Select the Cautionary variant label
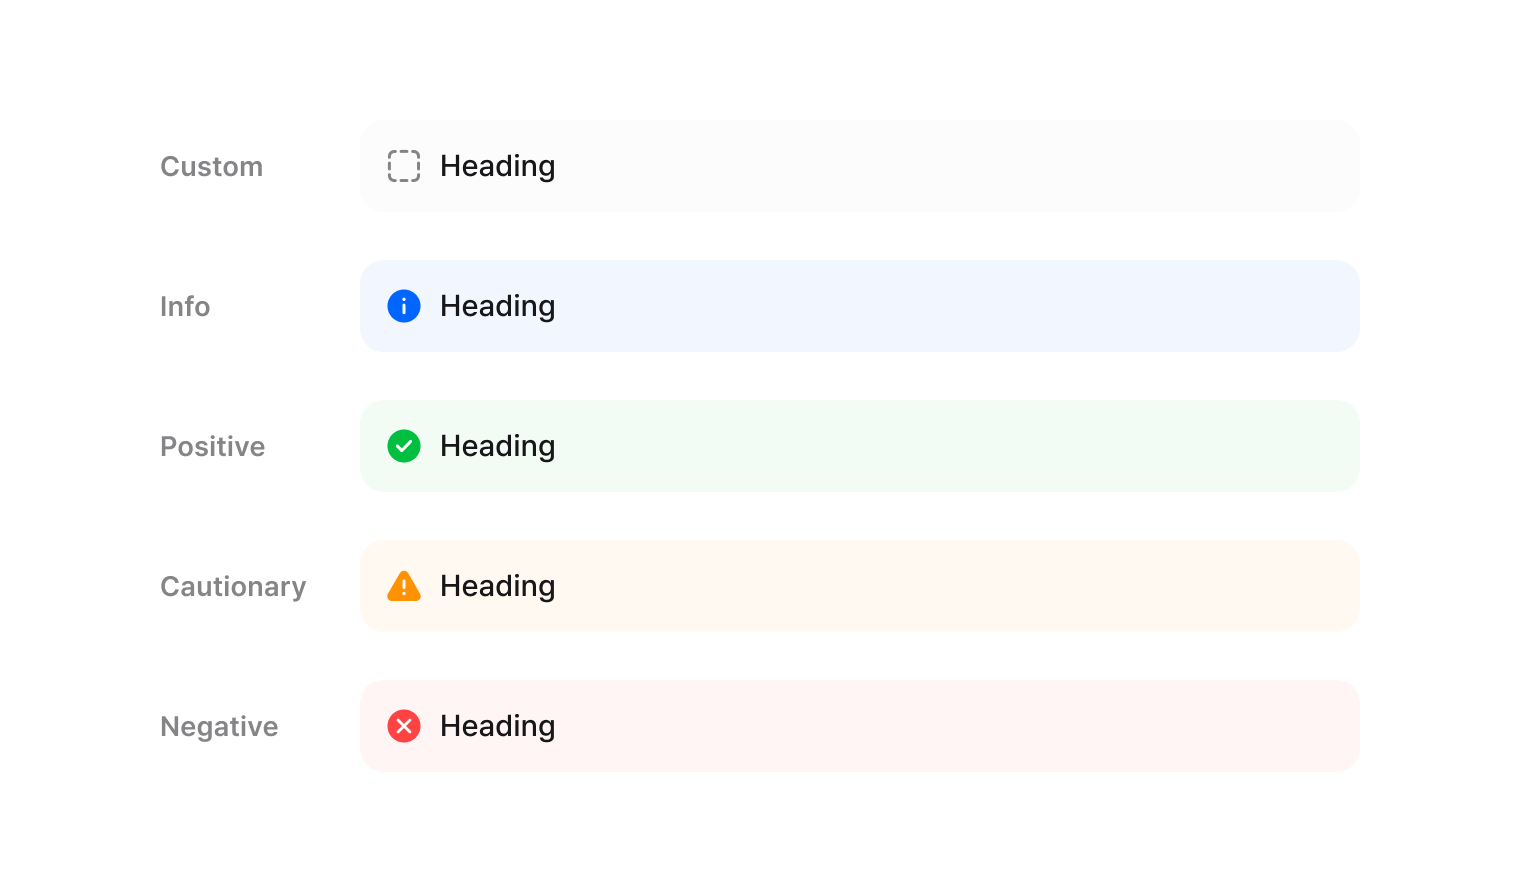The height and width of the screenshot is (894, 1520). pyautogui.click(x=233, y=586)
